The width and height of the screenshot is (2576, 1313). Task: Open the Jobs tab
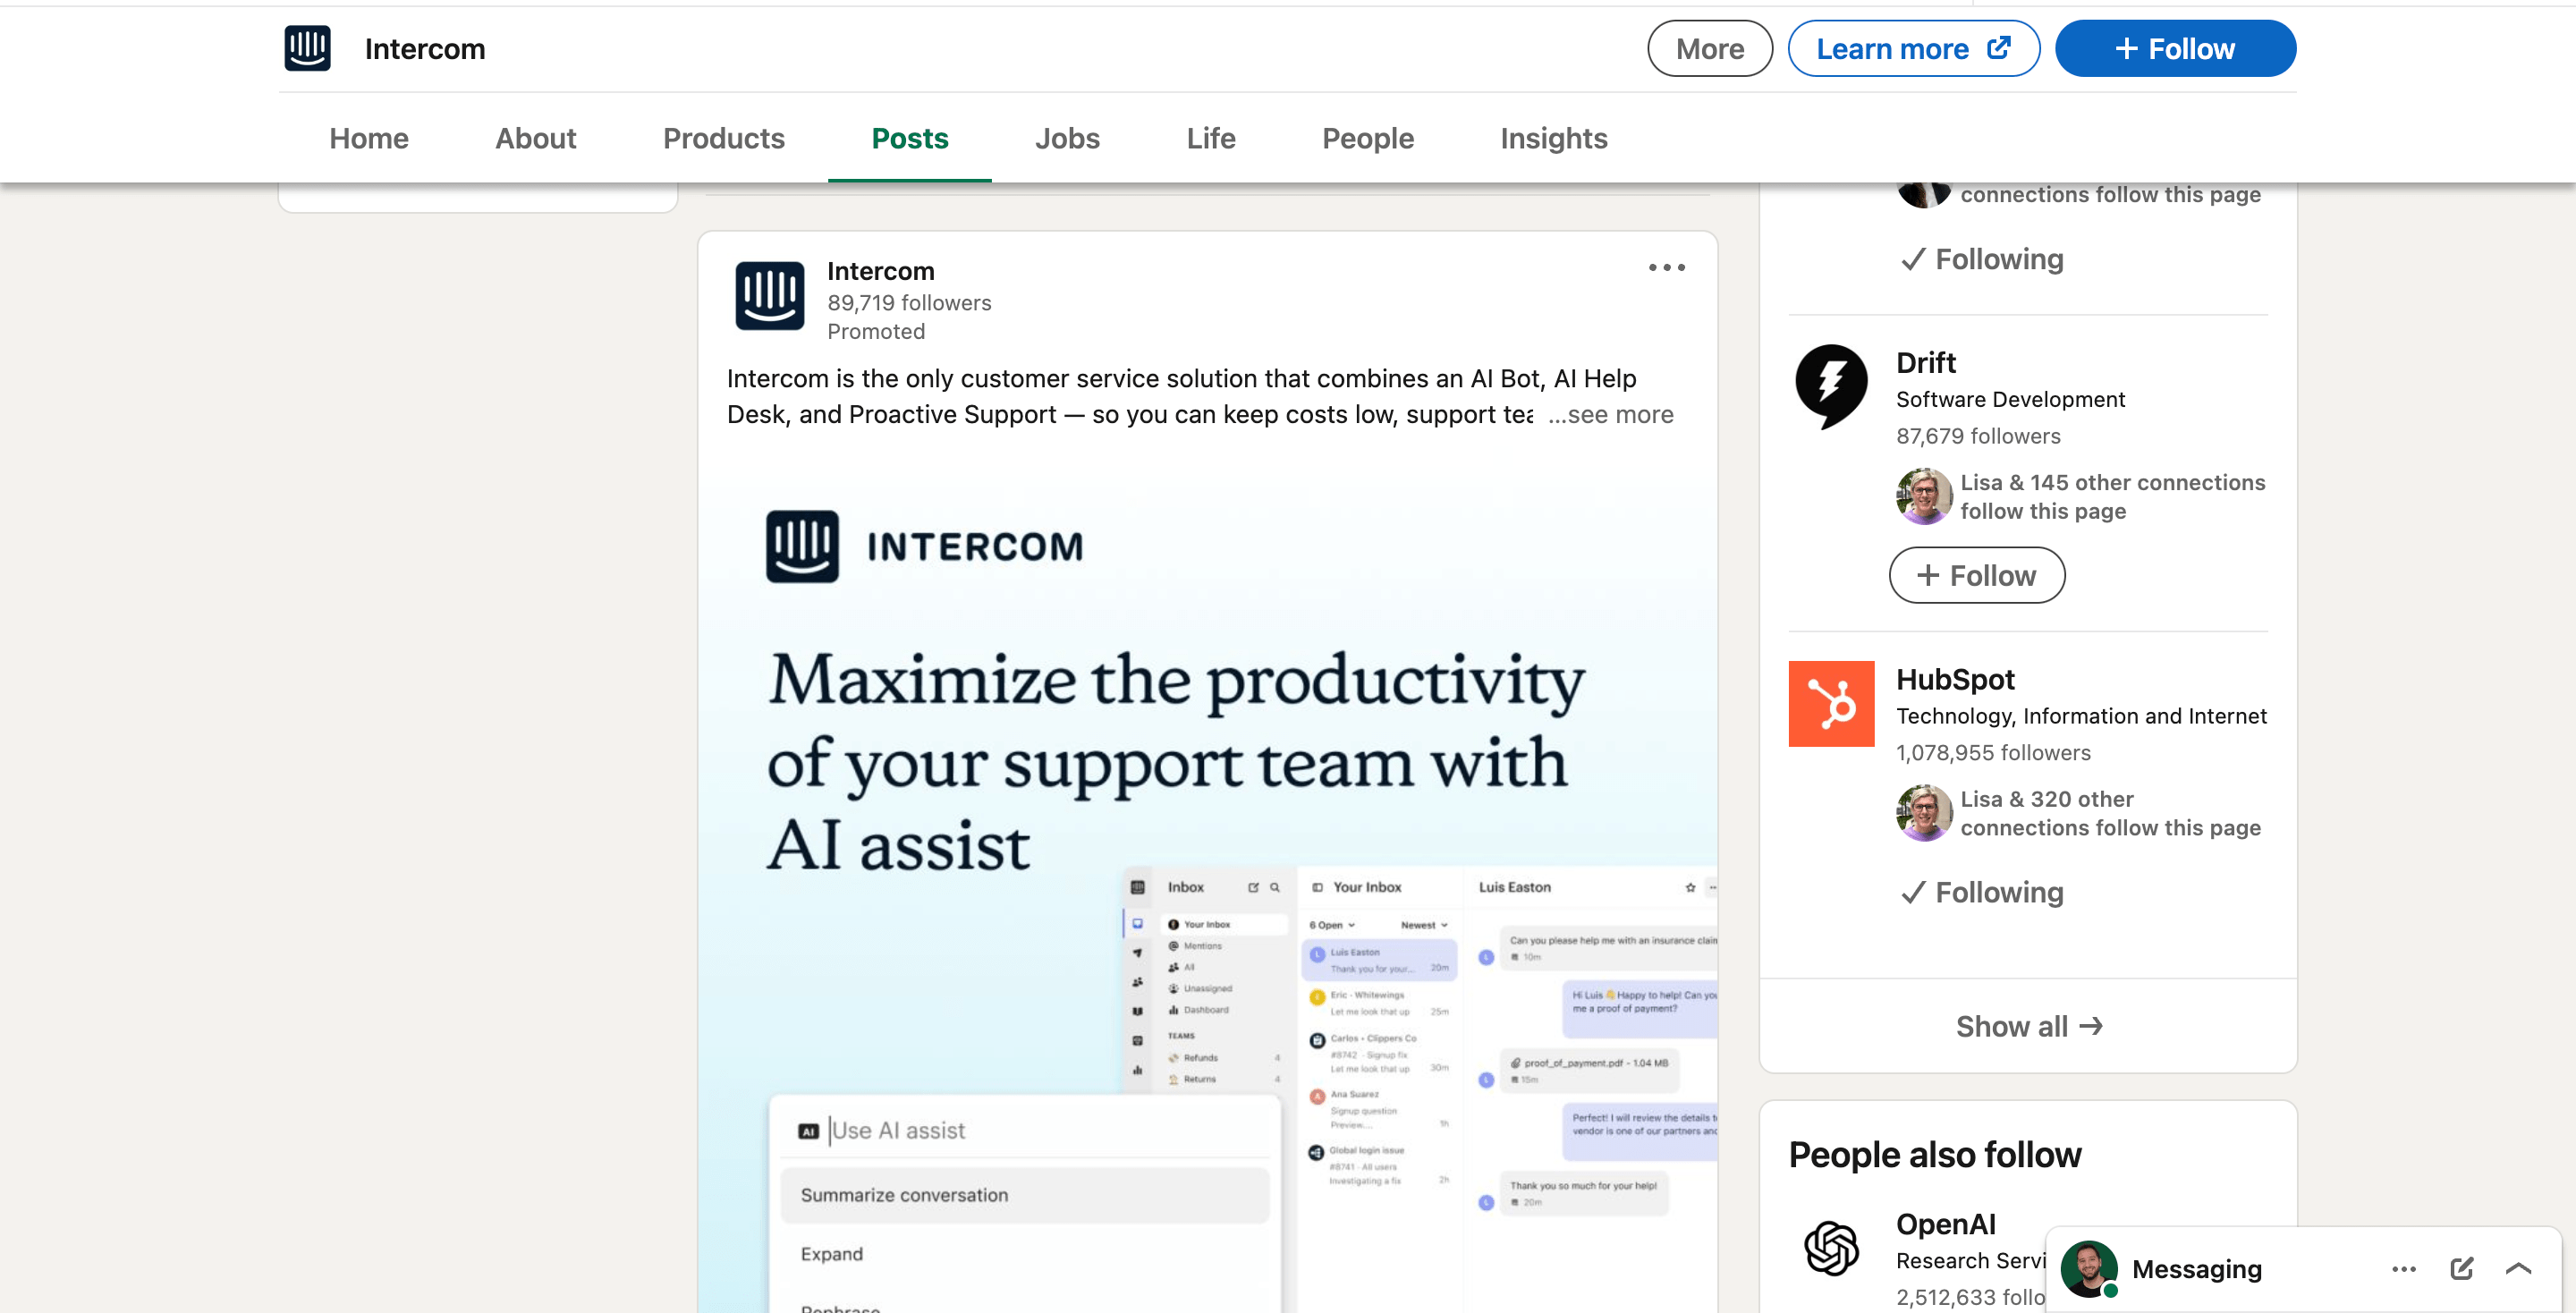click(1067, 139)
